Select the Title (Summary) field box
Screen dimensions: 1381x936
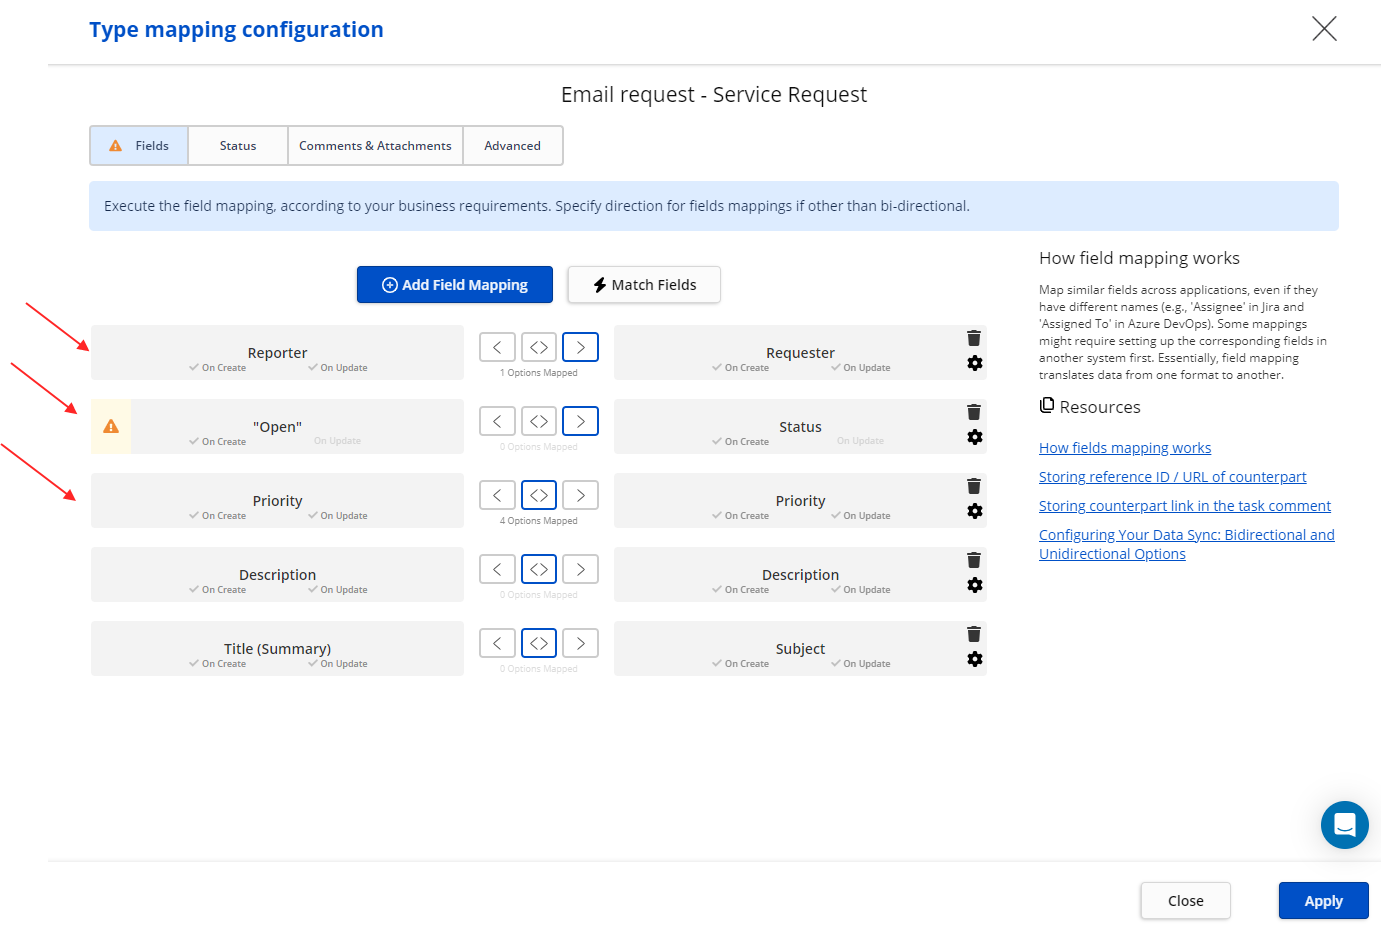point(277,648)
